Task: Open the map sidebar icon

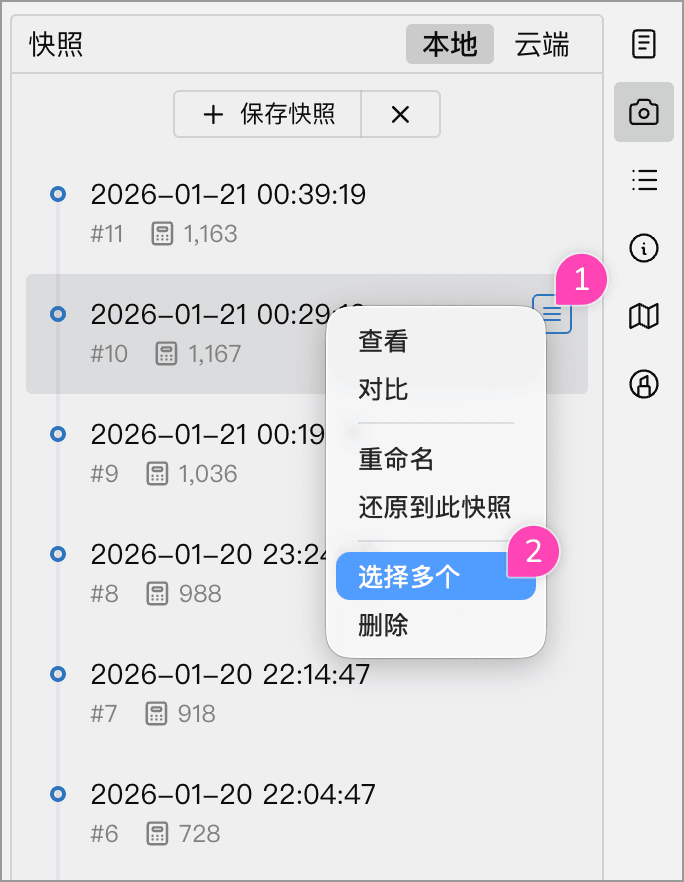Action: (x=644, y=316)
